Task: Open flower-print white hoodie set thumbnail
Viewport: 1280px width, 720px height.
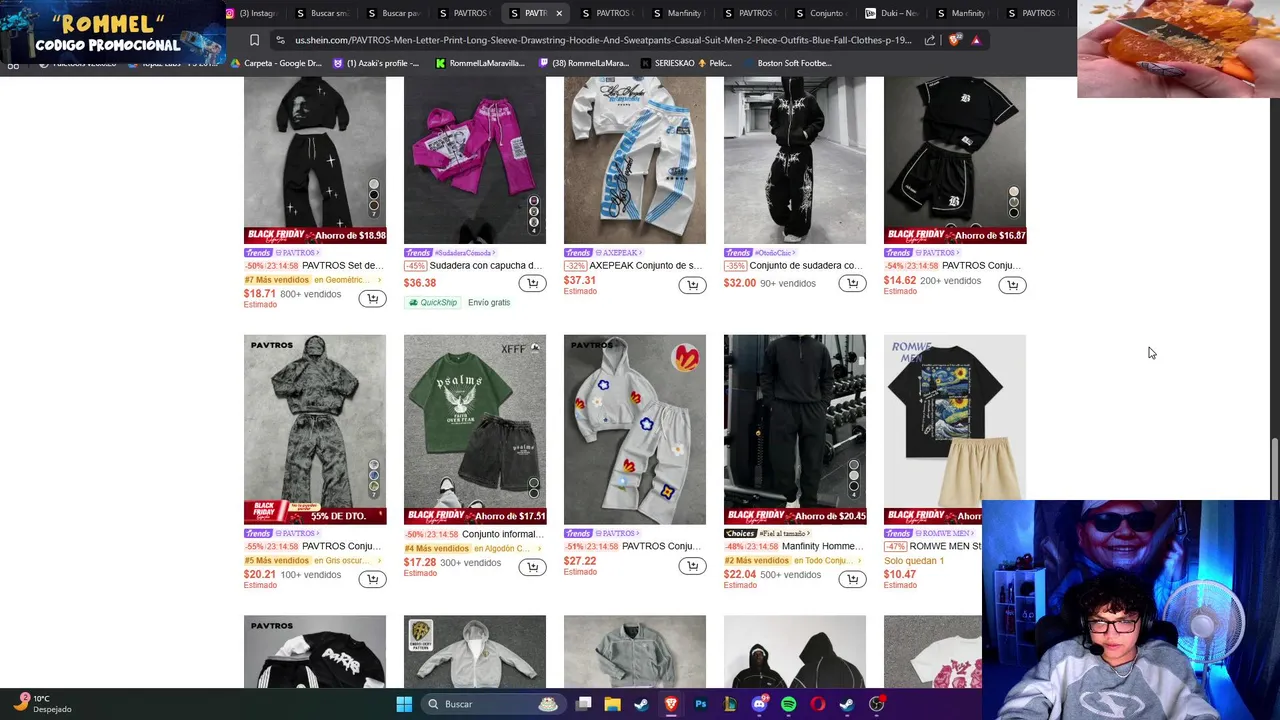Action: click(635, 429)
